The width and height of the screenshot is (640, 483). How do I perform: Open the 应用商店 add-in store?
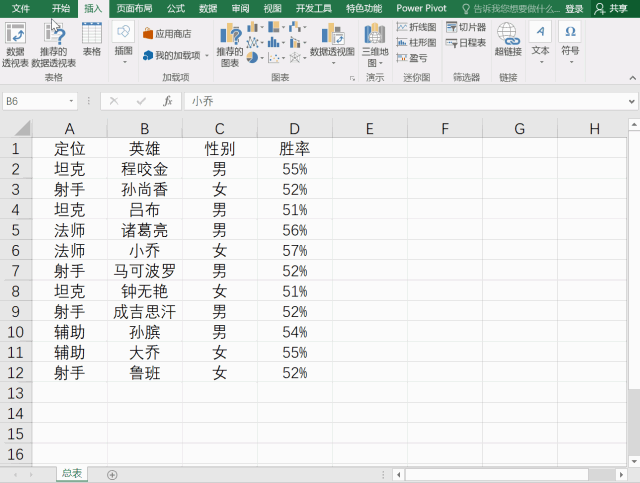(x=166, y=34)
